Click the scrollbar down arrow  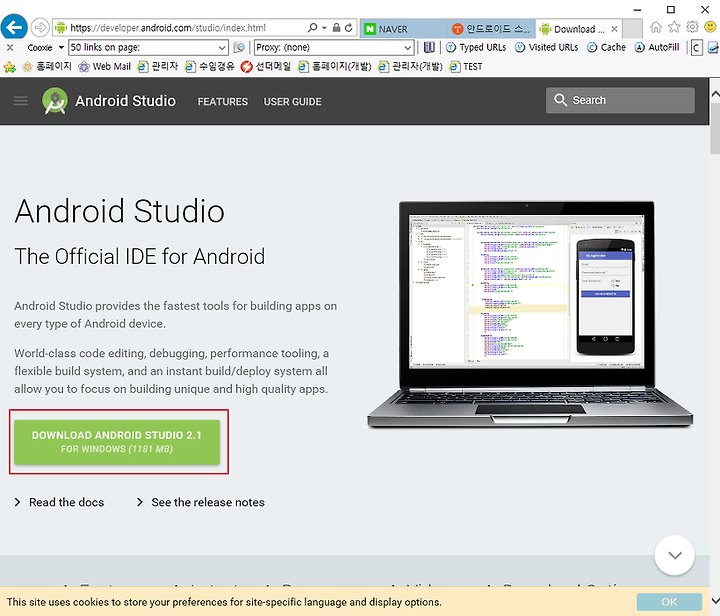(x=715, y=601)
